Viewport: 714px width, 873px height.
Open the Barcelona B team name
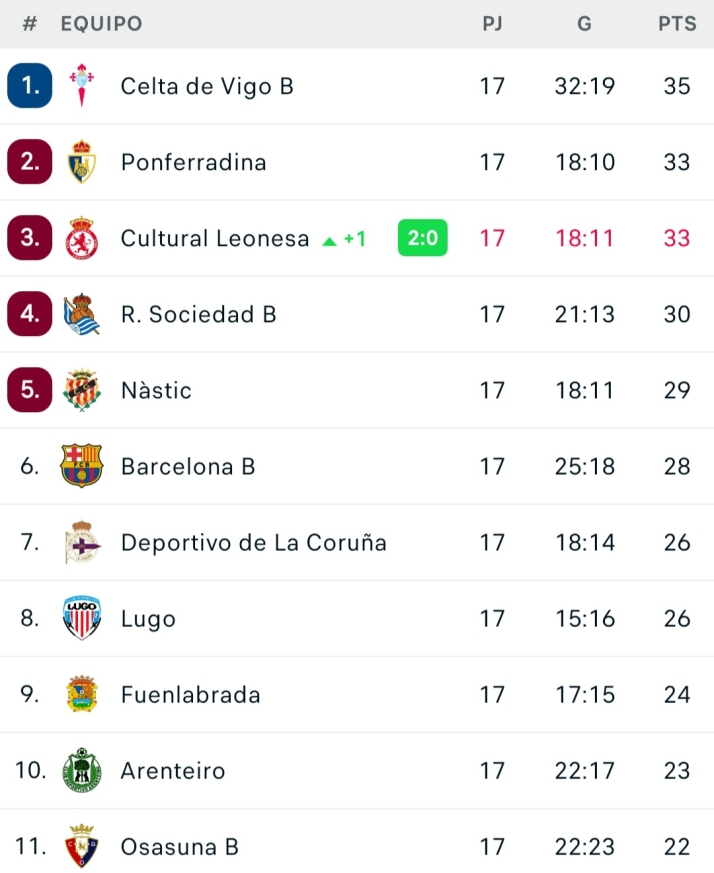pos(188,466)
